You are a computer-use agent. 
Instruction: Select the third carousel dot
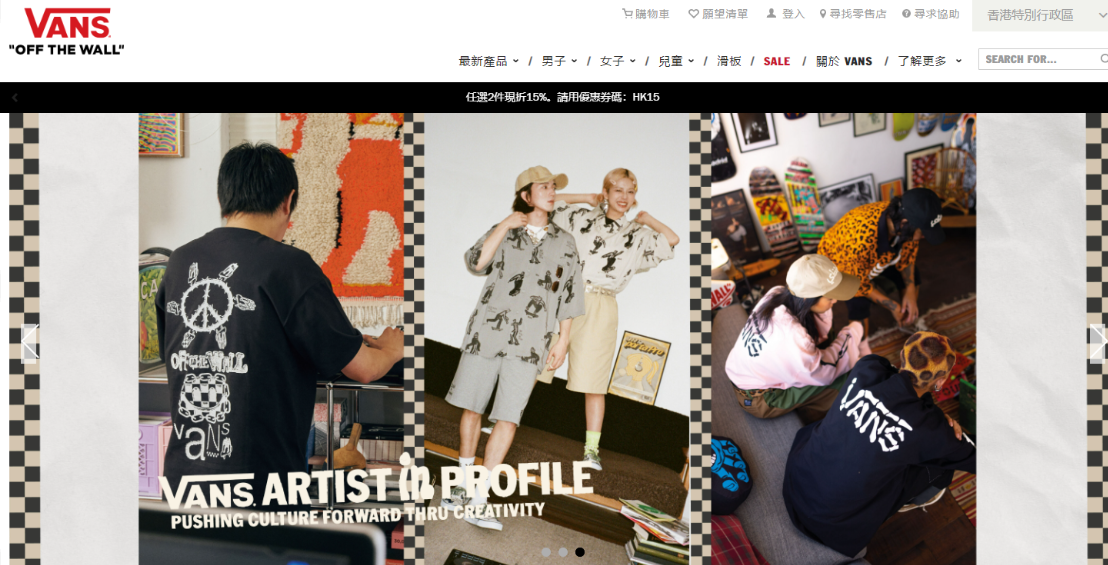coord(580,552)
